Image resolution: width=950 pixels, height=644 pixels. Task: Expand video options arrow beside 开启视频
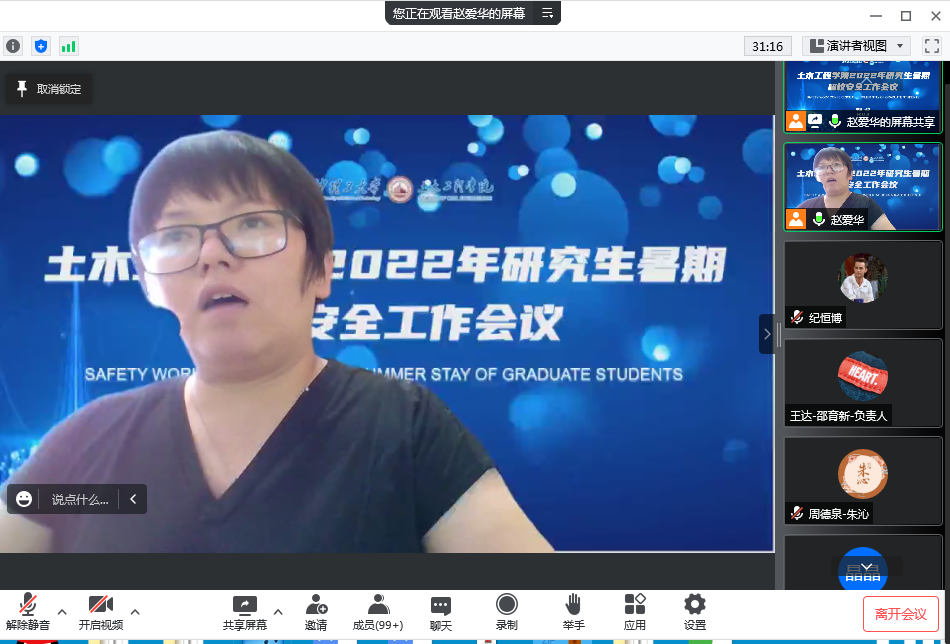click(x=135, y=611)
